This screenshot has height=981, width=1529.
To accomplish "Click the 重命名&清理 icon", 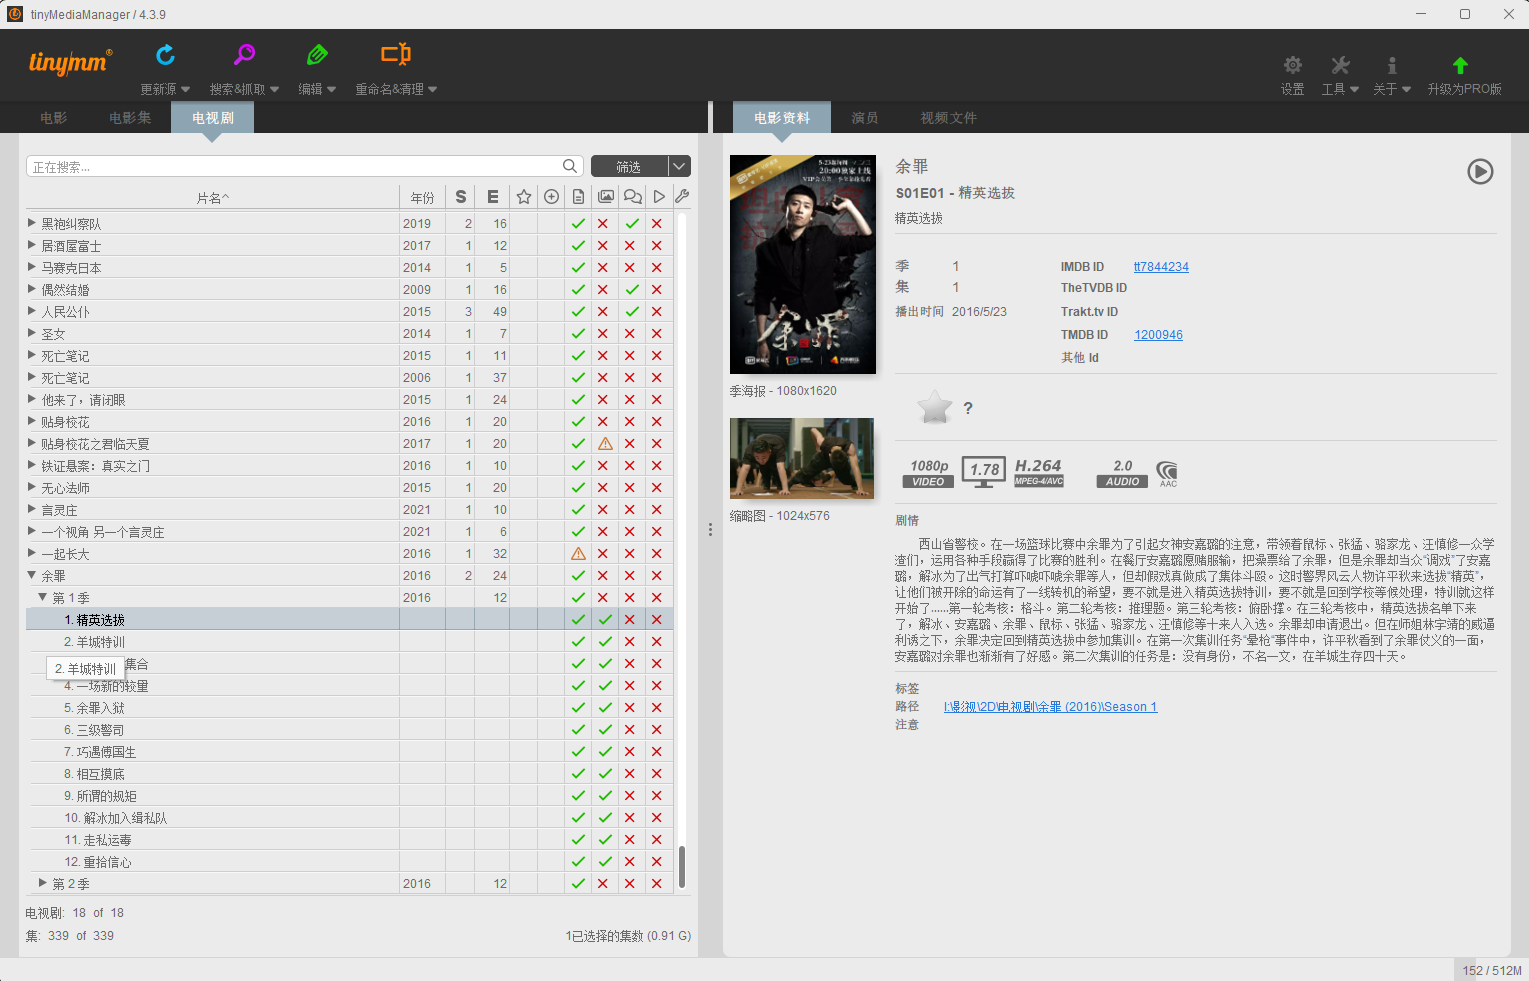I will pyautogui.click(x=396, y=55).
